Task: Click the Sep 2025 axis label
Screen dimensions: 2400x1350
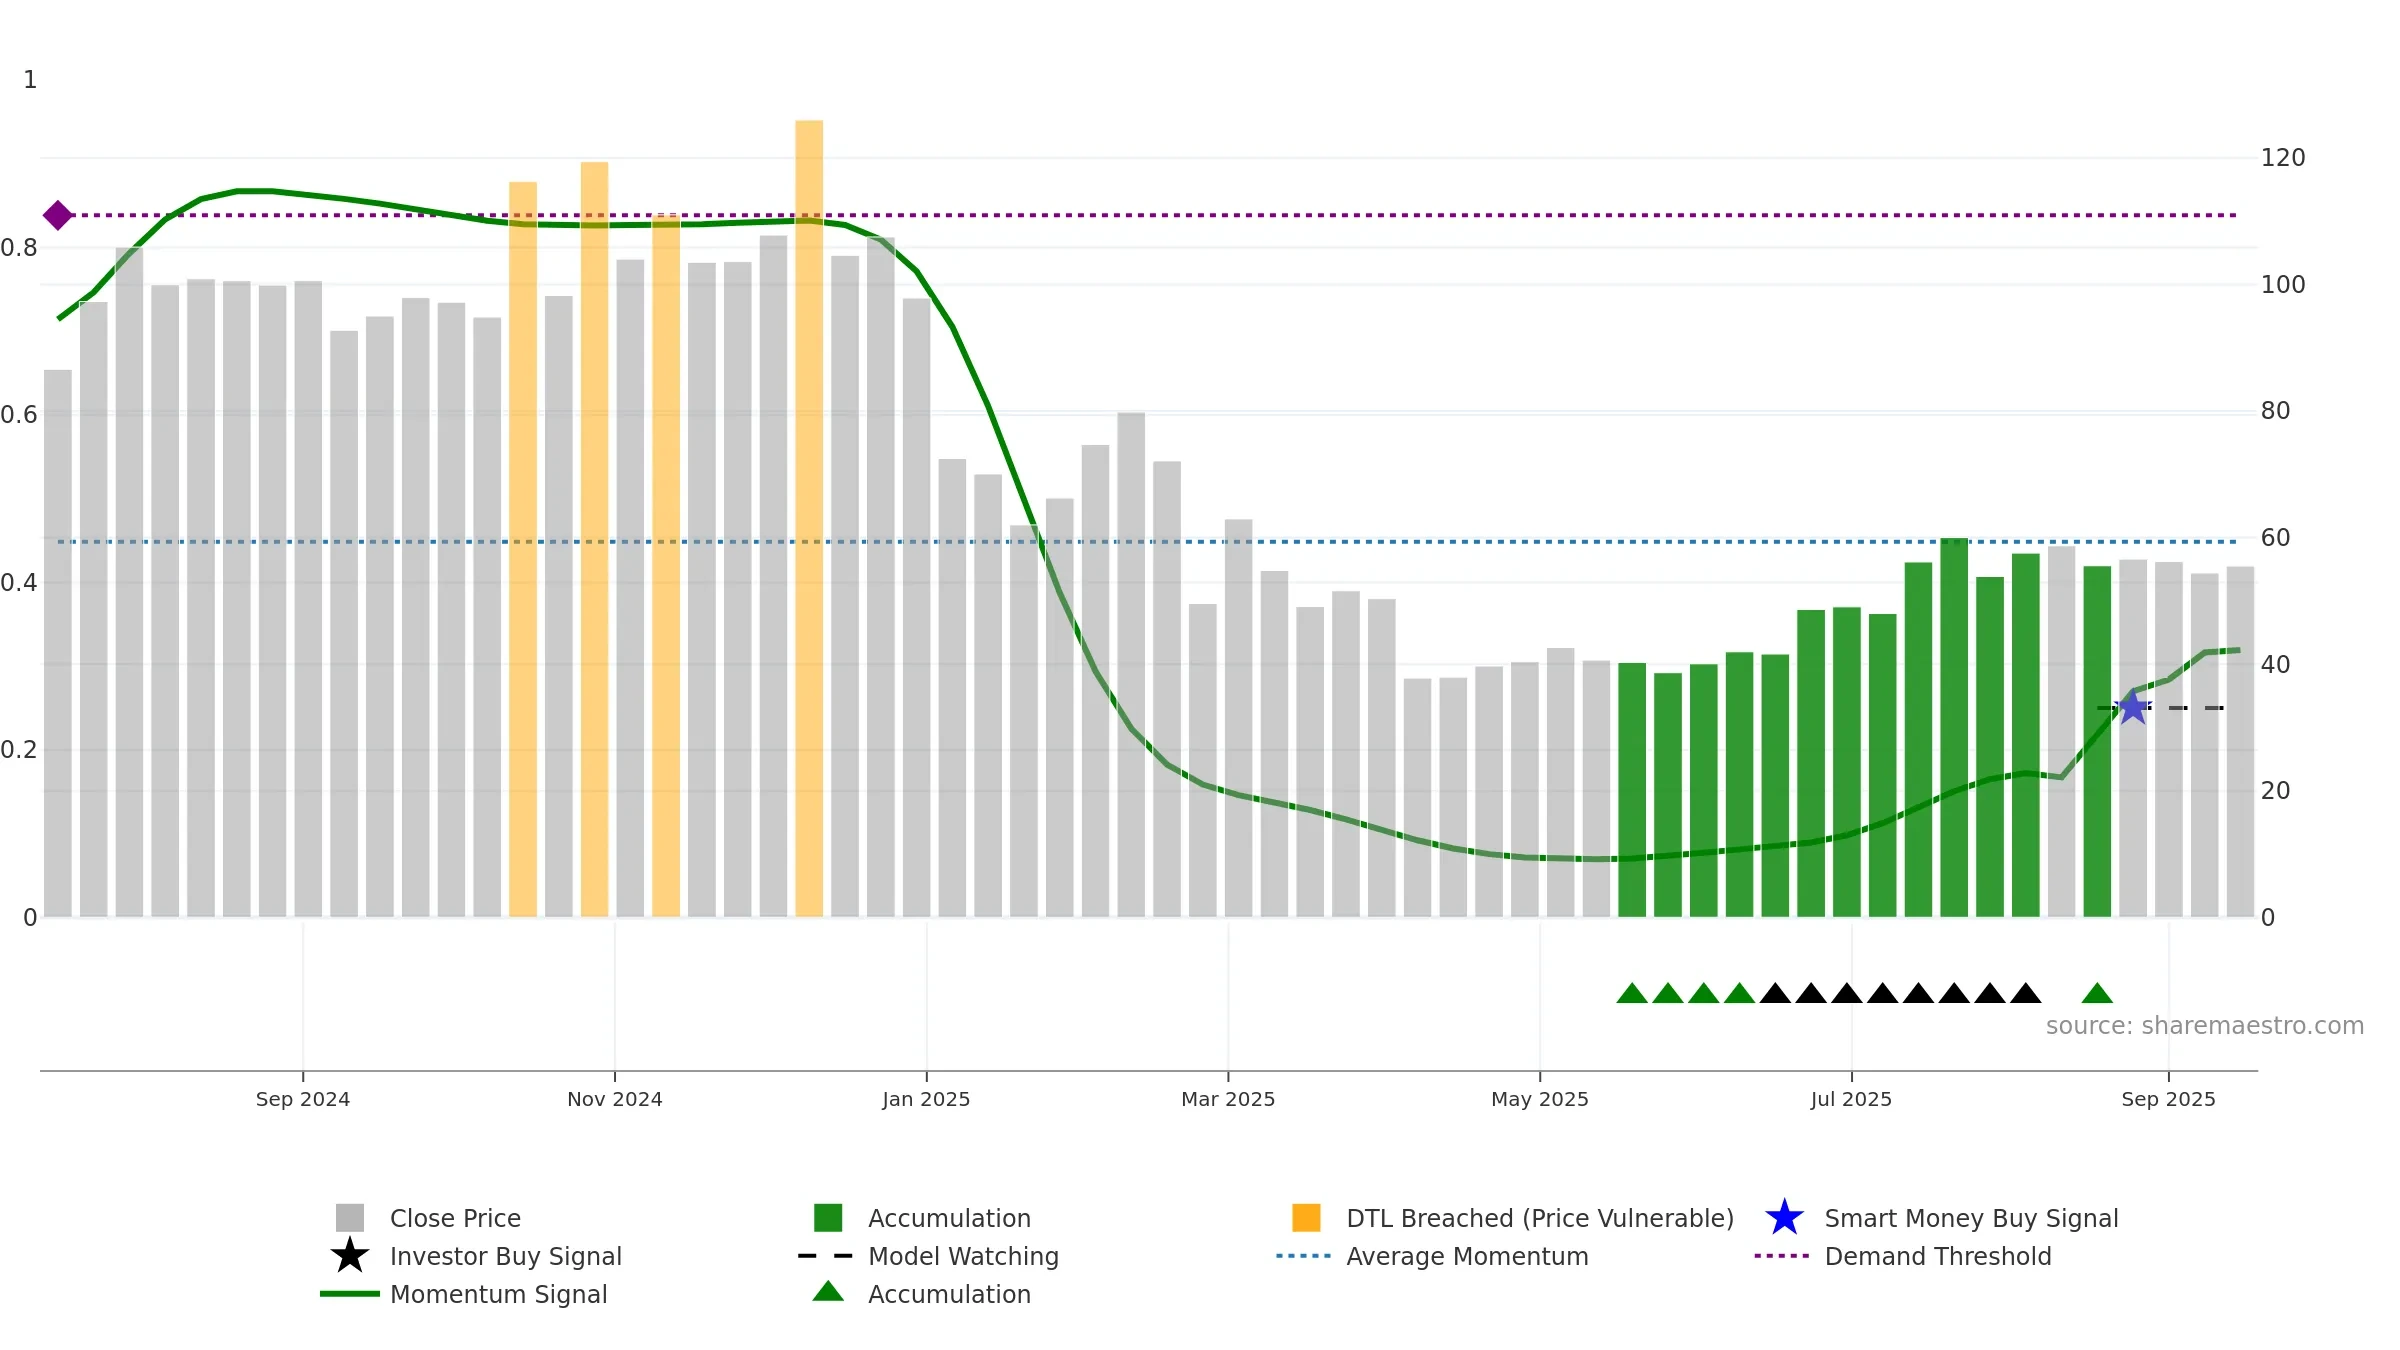Action: pos(2168,1099)
